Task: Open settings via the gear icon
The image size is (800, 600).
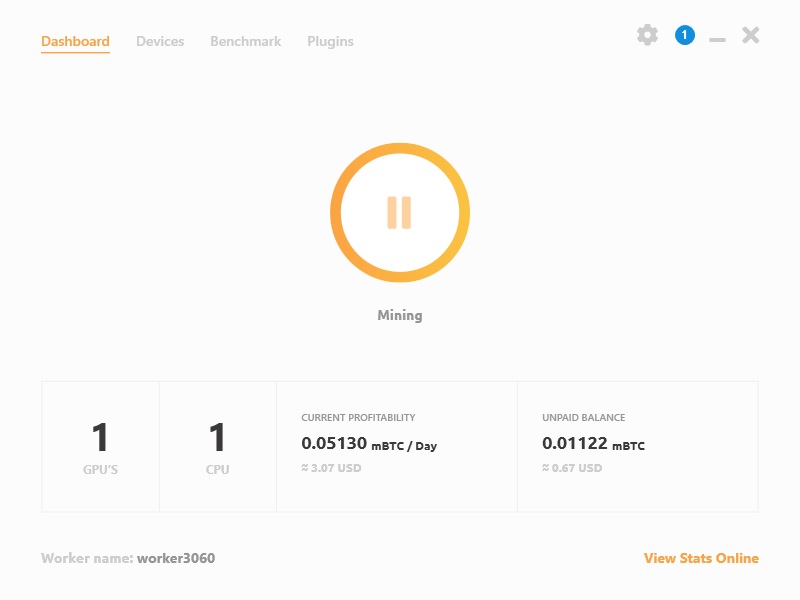Action: (x=647, y=35)
